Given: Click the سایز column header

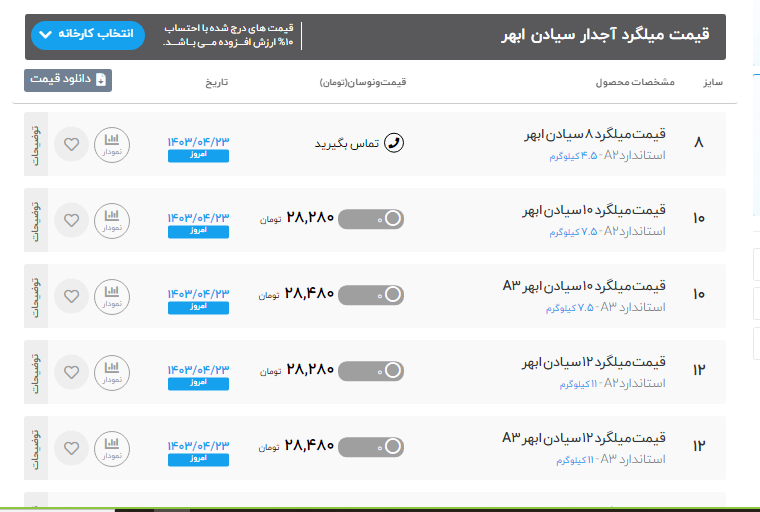Looking at the screenshot, I should (713, 81).
